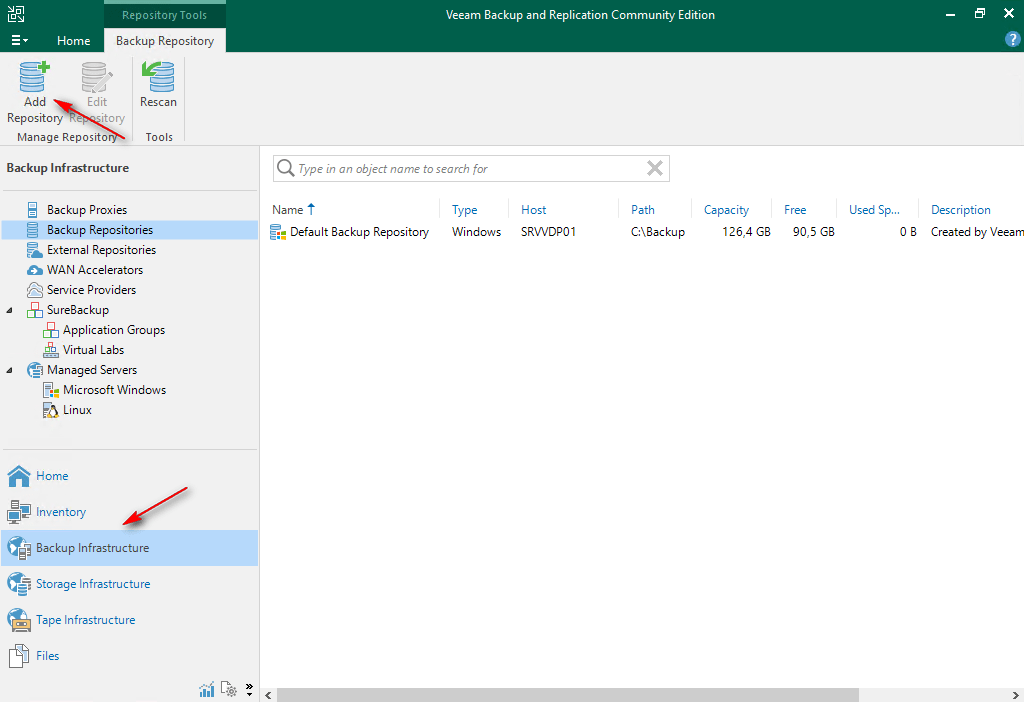Image resolution: width=1024 pixels, height=702 pixels.
Task: Click the horizontal scrollbar at the bottom
Action: pyautogui.click(x=565, y=694)
